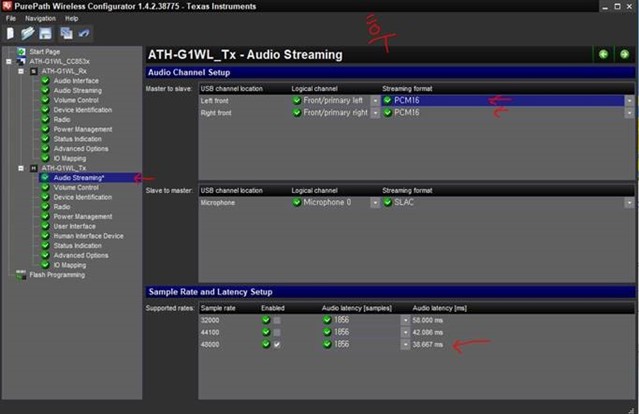The width and height of the screenshot is (639, 414).
Task: Click green check next to Microphone 0
Action: [x=297, y=203]
